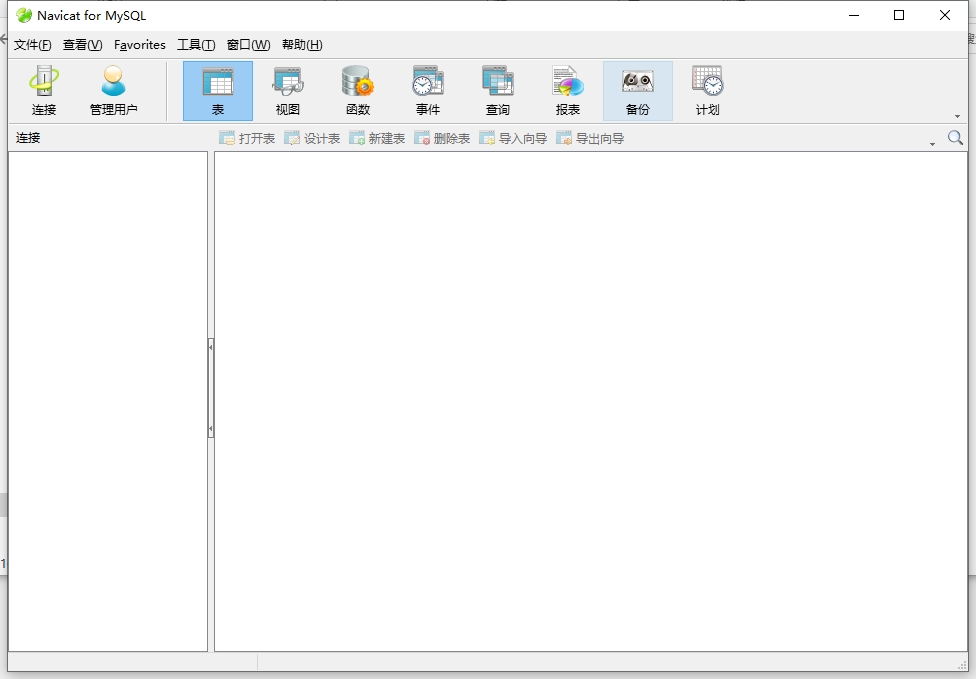Close the Navicat for MySQL window
This screenshot has height=679, width=976.
click(x=945, y=15)
